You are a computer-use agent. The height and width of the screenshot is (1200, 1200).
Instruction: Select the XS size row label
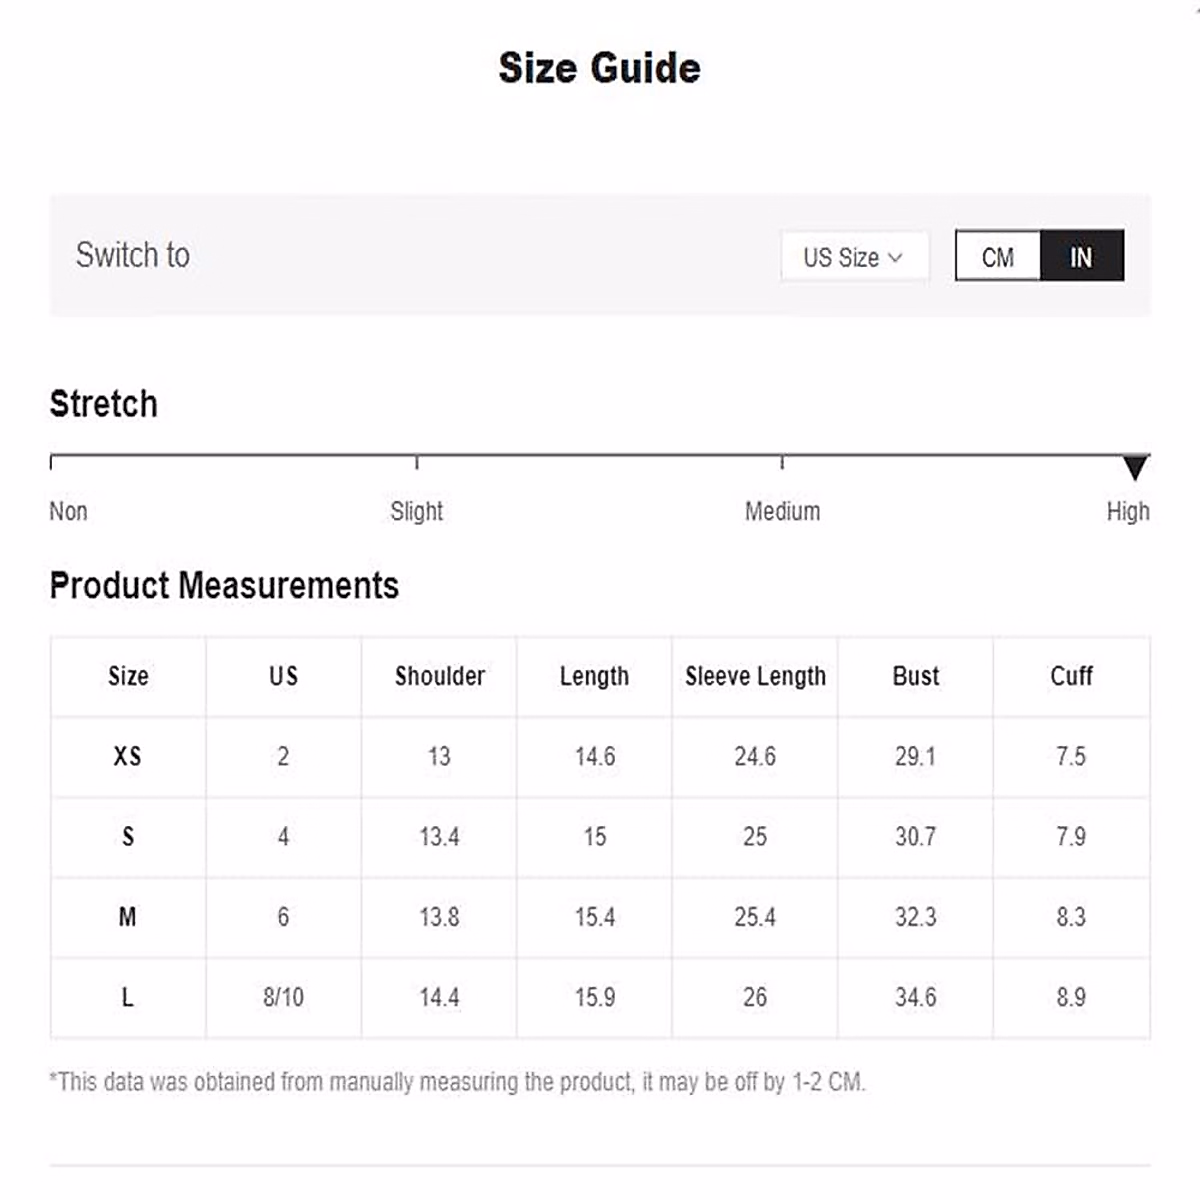(x=128, y=756)
